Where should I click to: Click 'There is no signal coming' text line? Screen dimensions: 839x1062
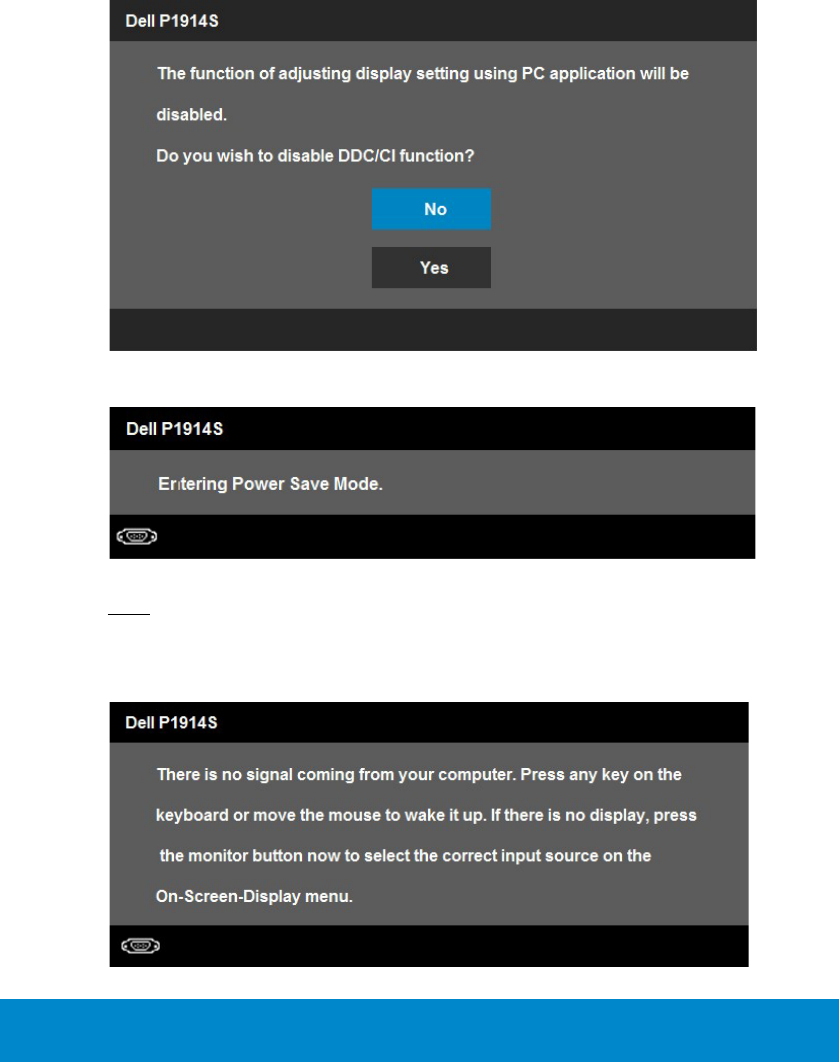(418, 775)
